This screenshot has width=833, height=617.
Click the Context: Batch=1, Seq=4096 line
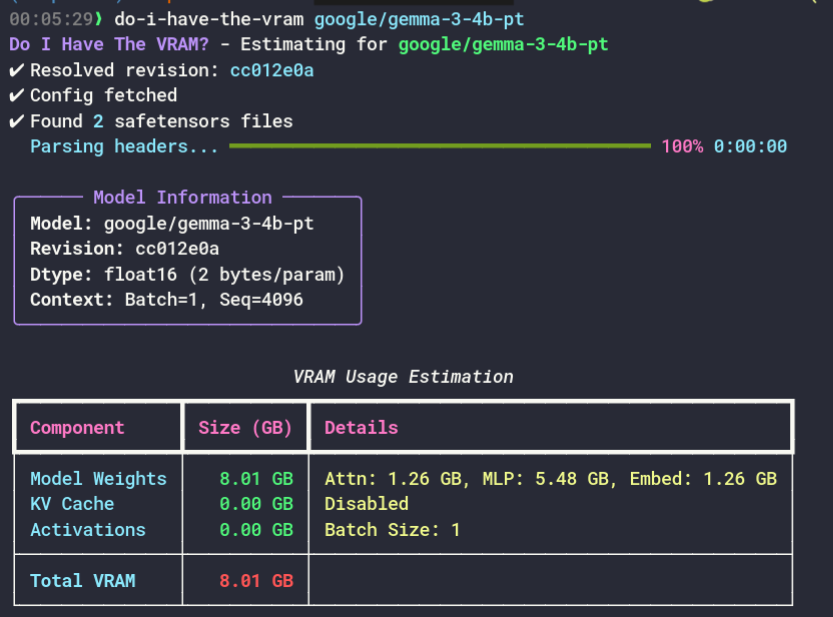pyautogui.click(x=166, y=300)
